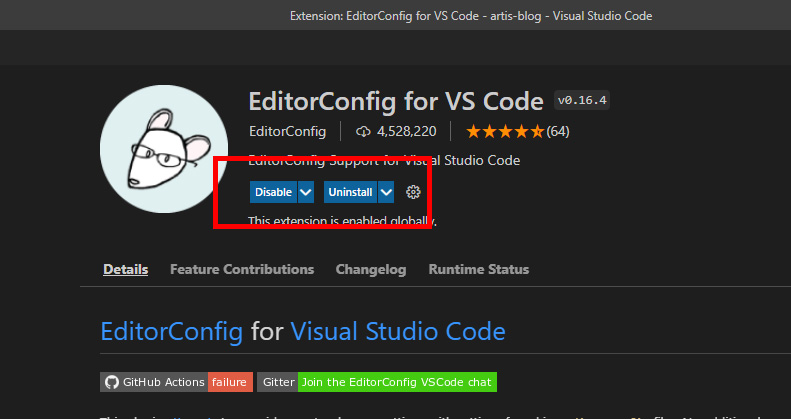
Task: Open the extension's Manage gear icon
Action: [413, 192]
